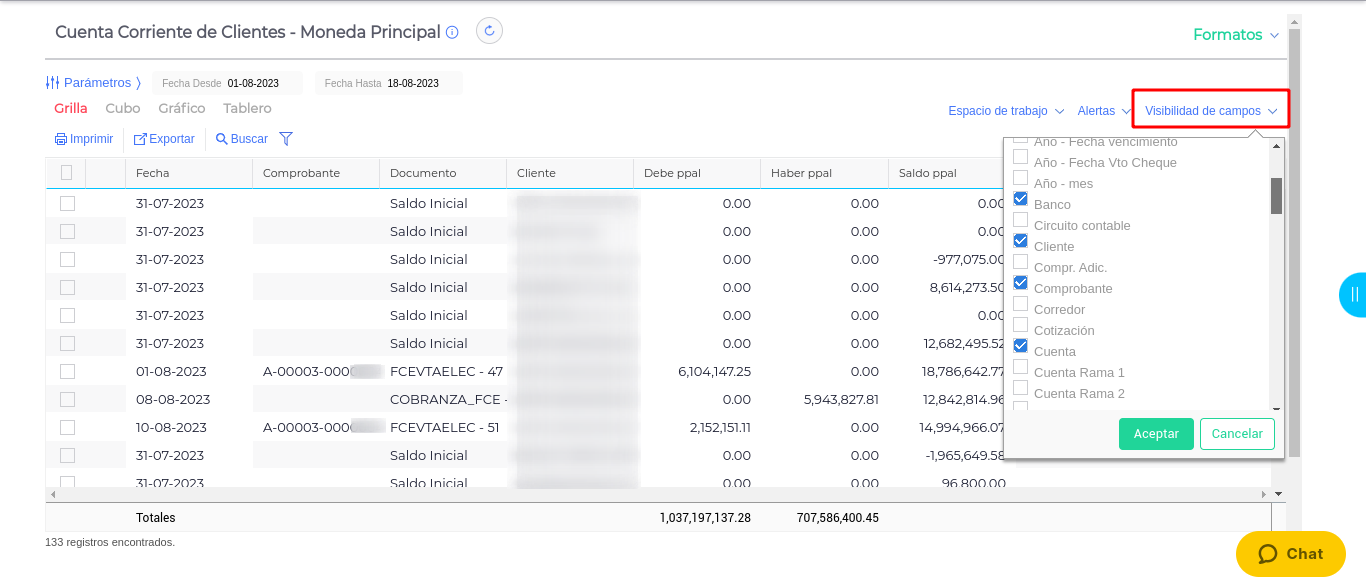The width and height of the screenshot is (1366, 587).
Task: Uncheck the Banco field checkbox
Action: click(1020, 199)
